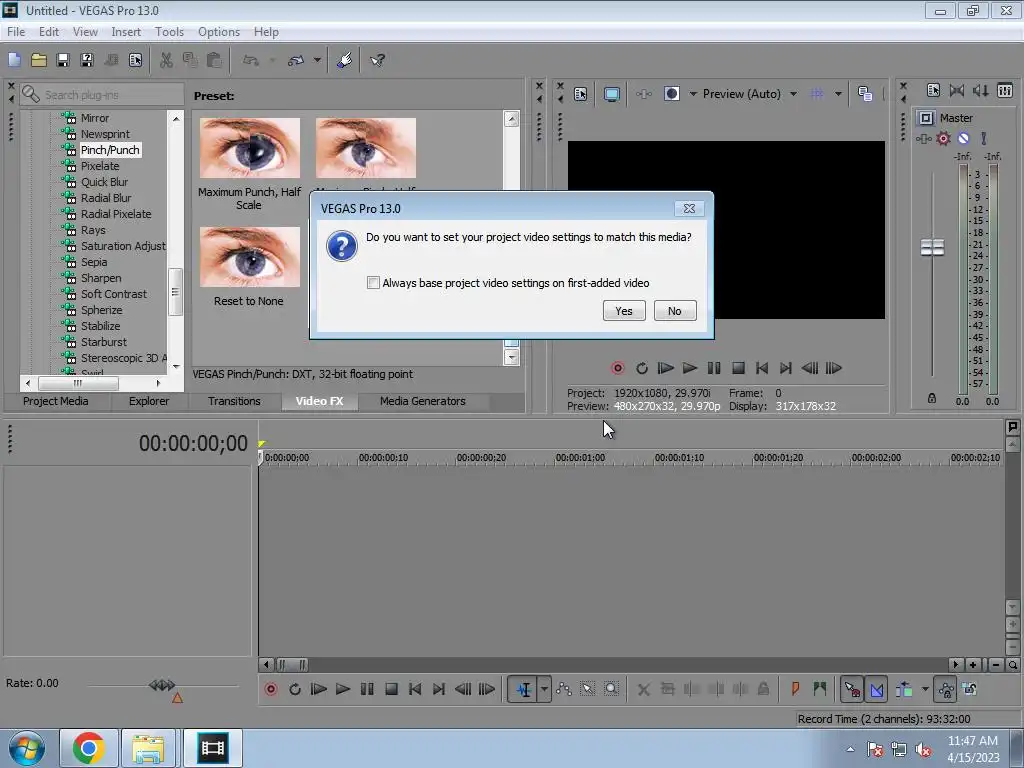Click the Interactive Tutorials toolbar icon
1024x768 pixels.
click(344, 60)
